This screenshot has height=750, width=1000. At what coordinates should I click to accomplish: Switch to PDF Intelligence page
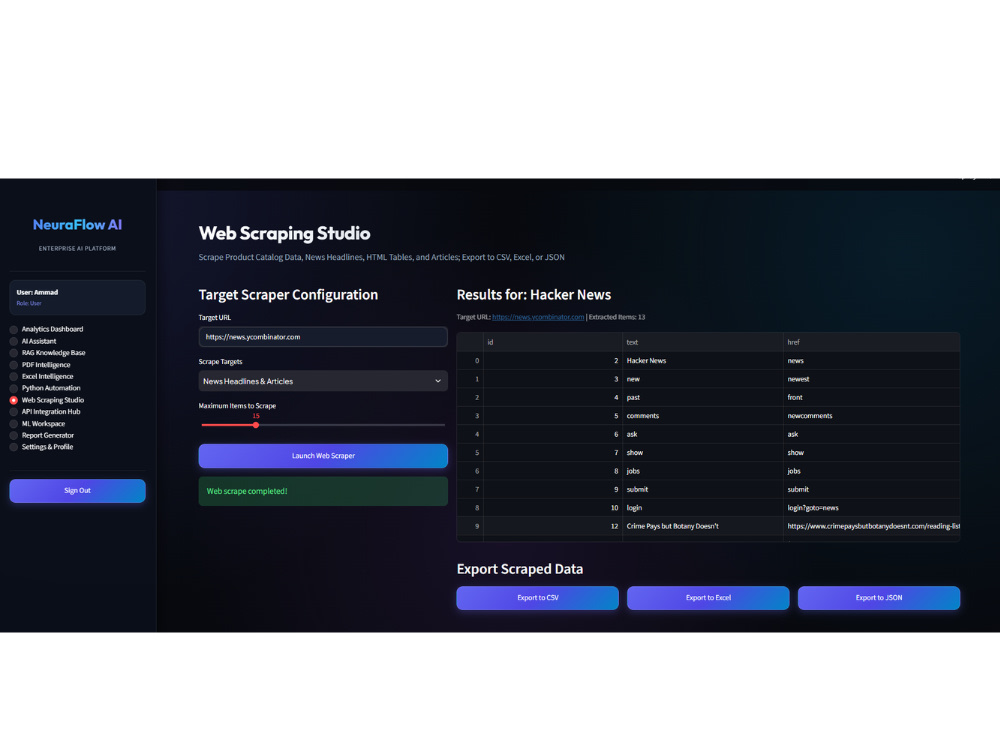40,365
